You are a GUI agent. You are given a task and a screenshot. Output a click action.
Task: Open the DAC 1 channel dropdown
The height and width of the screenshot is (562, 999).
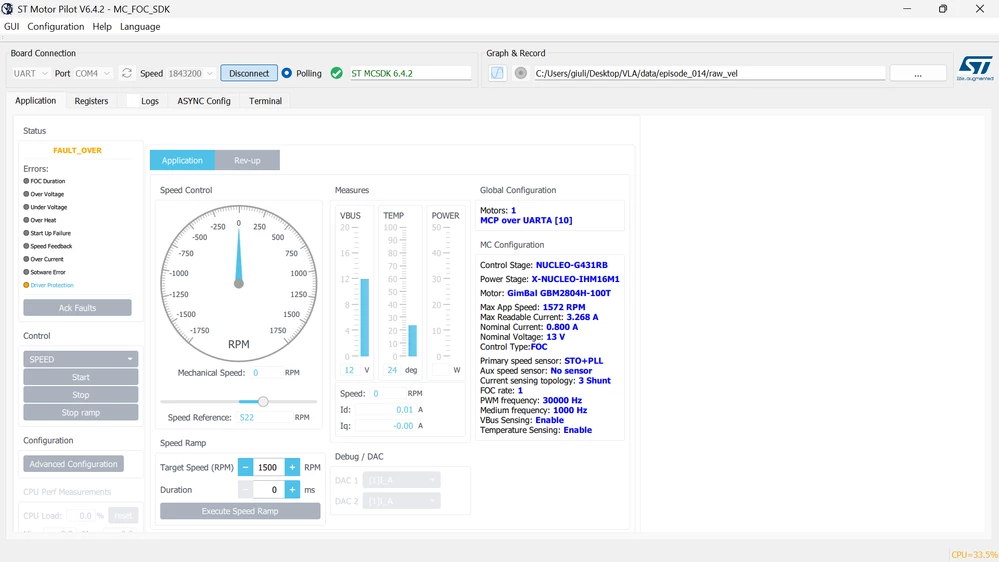coord(401,480)
